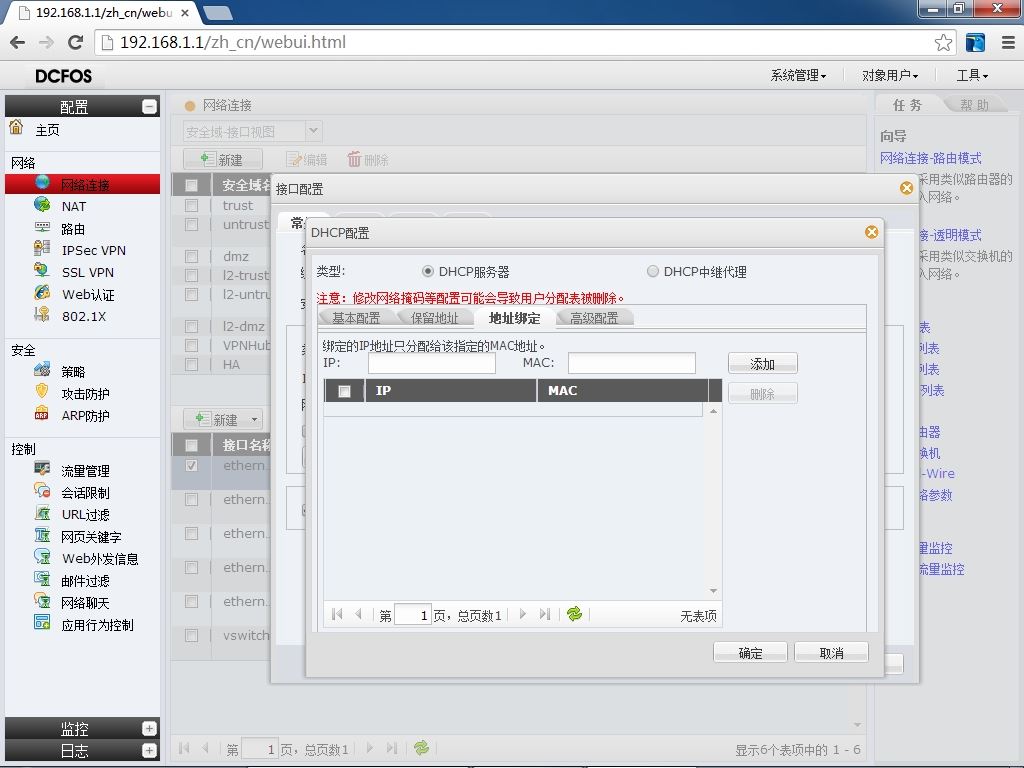Screen dimensions: 1024x768
Task: Toggle the 安全域 table header checkbox
Action: tap(191, 185)
